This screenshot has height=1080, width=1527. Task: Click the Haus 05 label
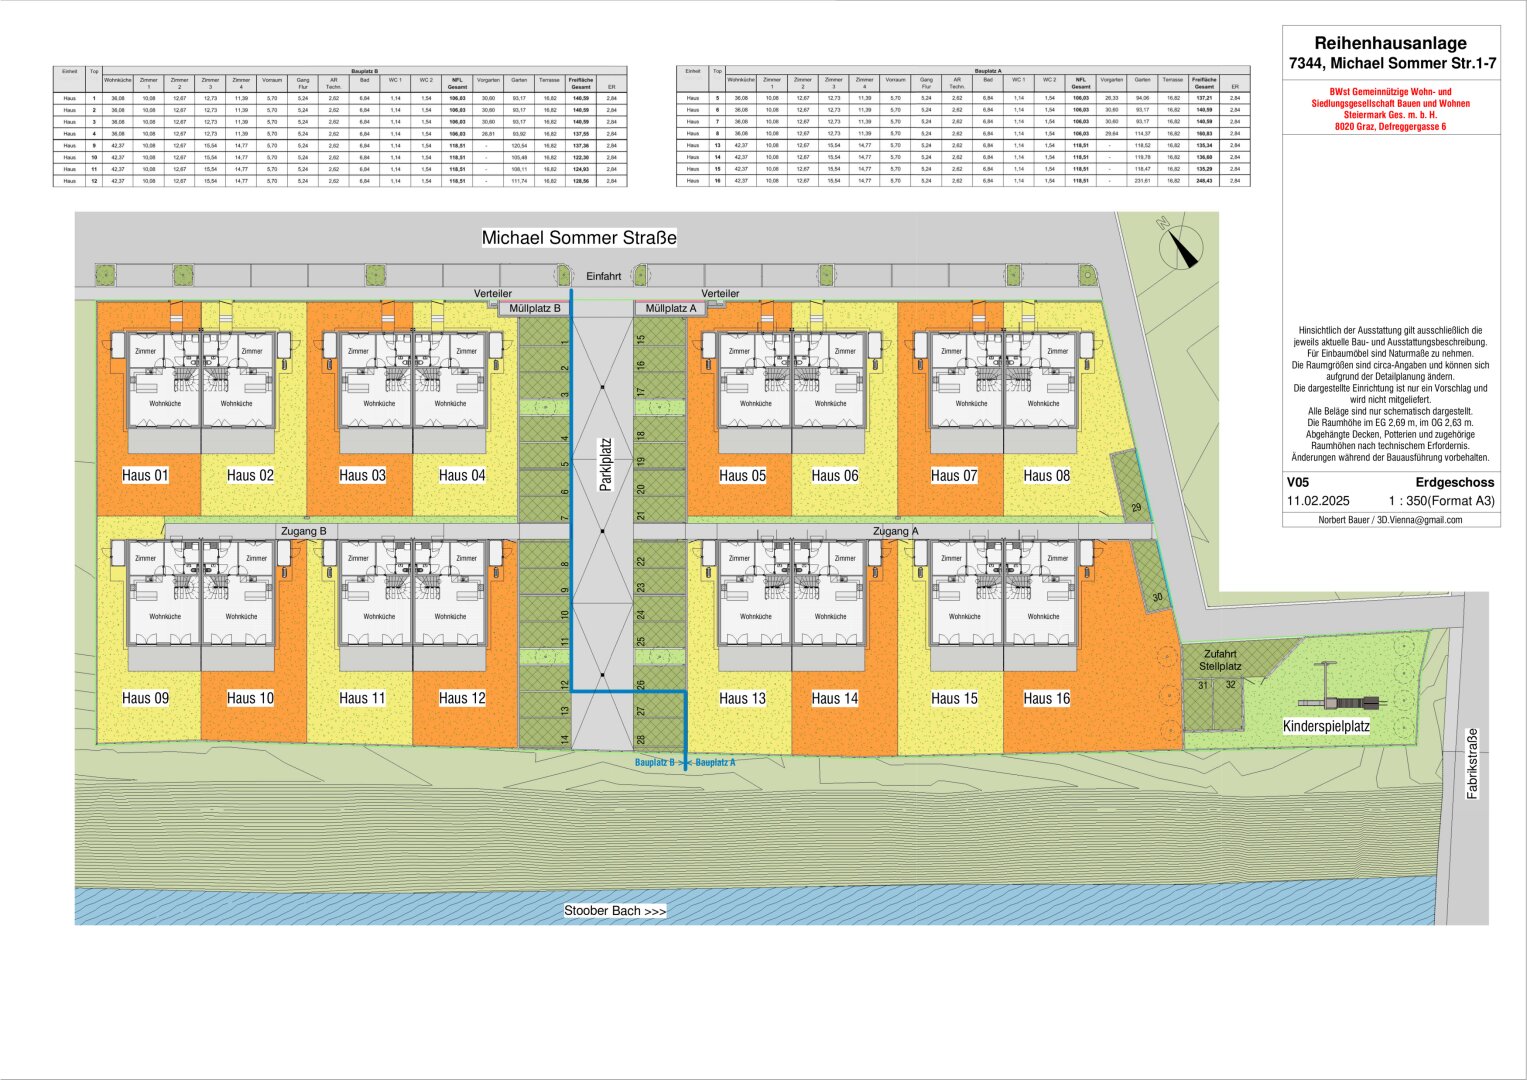click(x=742, y=475)
